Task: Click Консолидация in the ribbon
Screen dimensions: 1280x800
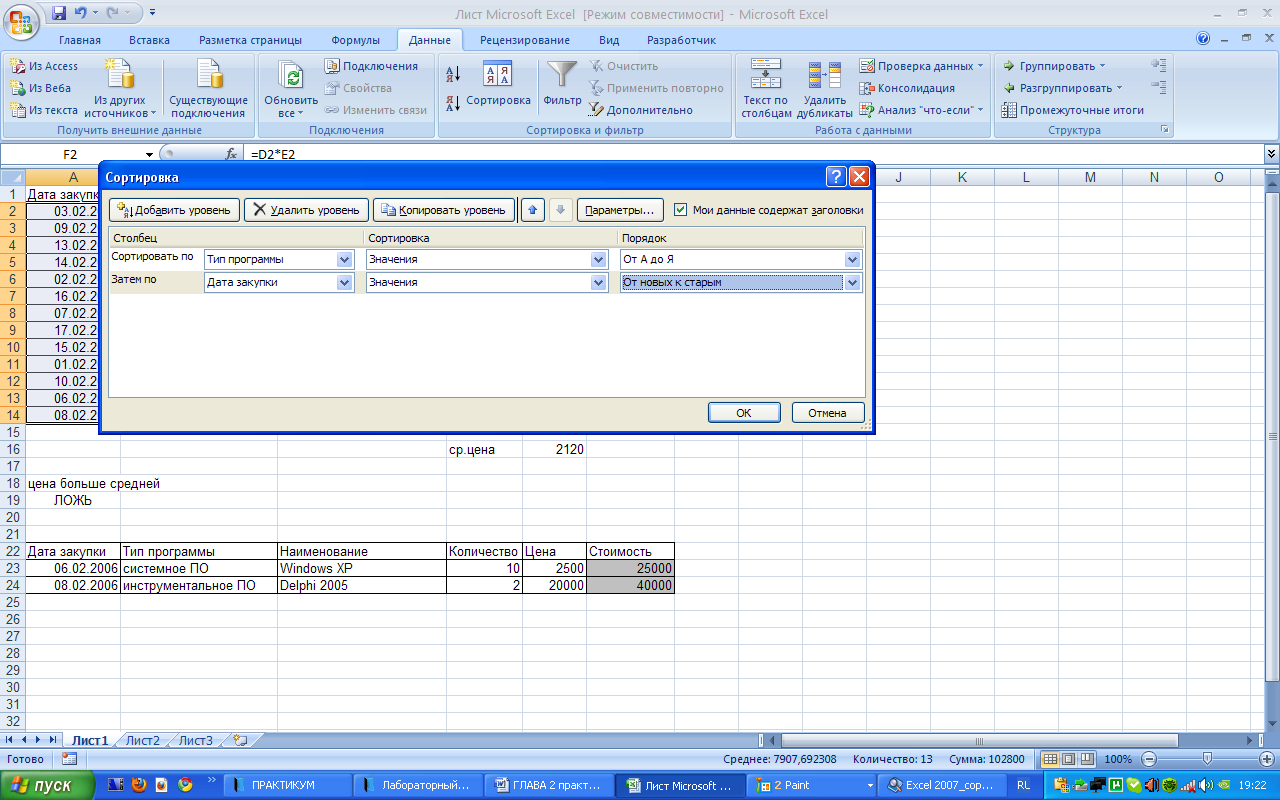Action: [908, 88]
